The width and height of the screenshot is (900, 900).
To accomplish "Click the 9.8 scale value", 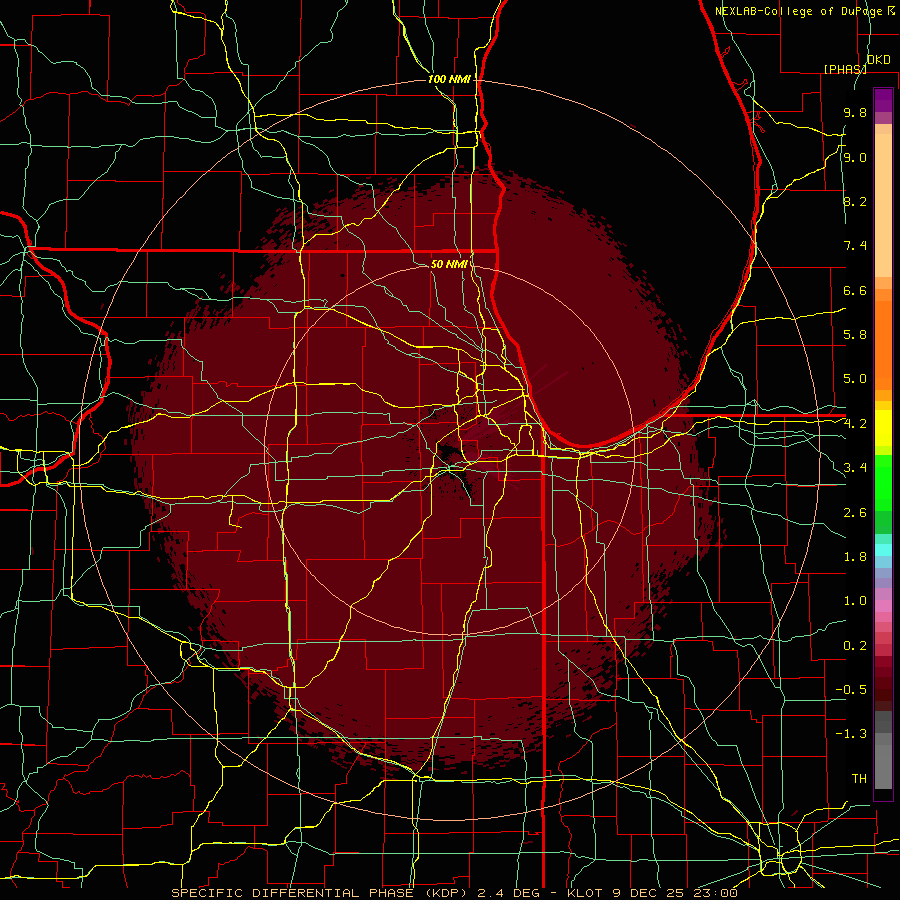I will pos(855,112).
